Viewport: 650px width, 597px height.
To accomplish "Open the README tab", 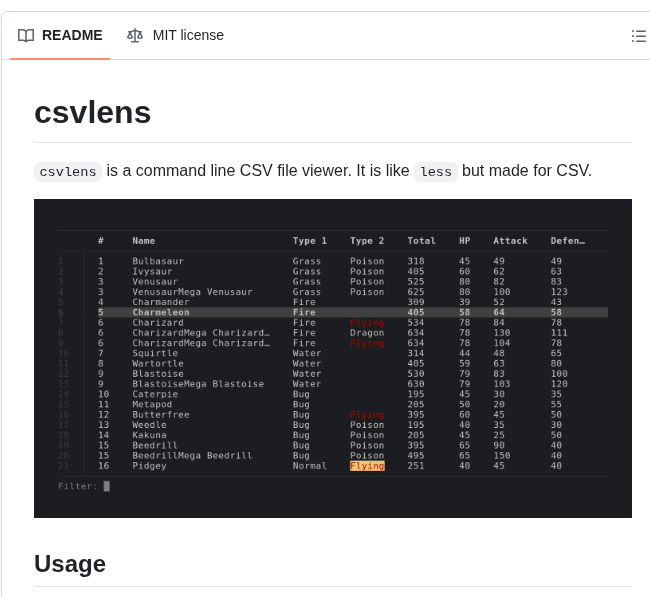I will (x=60, y=36).
